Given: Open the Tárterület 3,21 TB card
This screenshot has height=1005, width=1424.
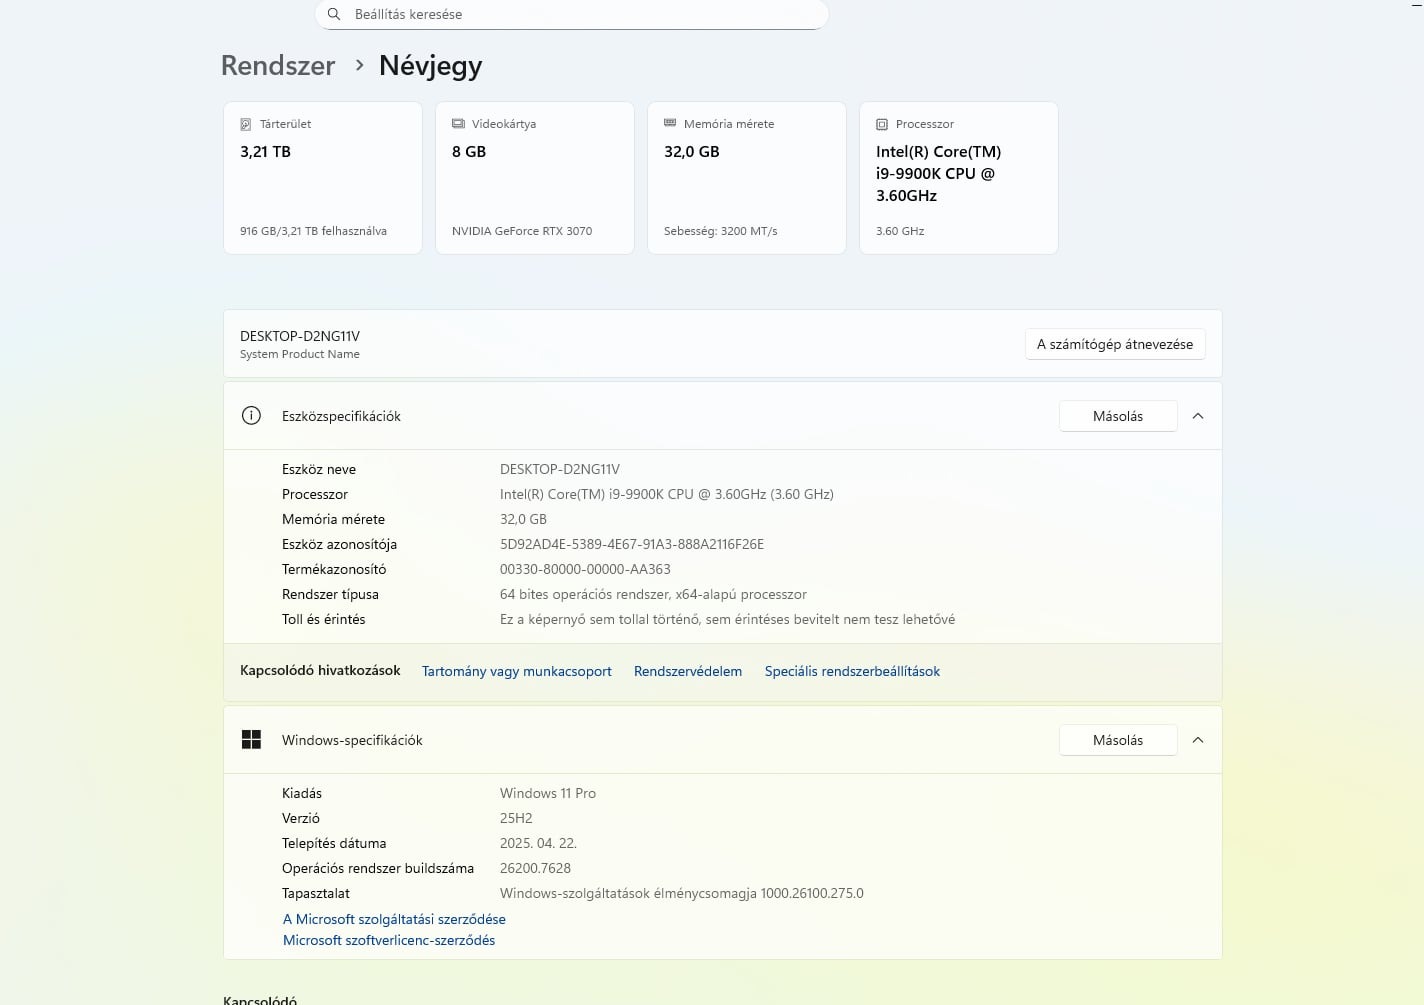Looking at the screenshot, I should click(x=323, y=178).
